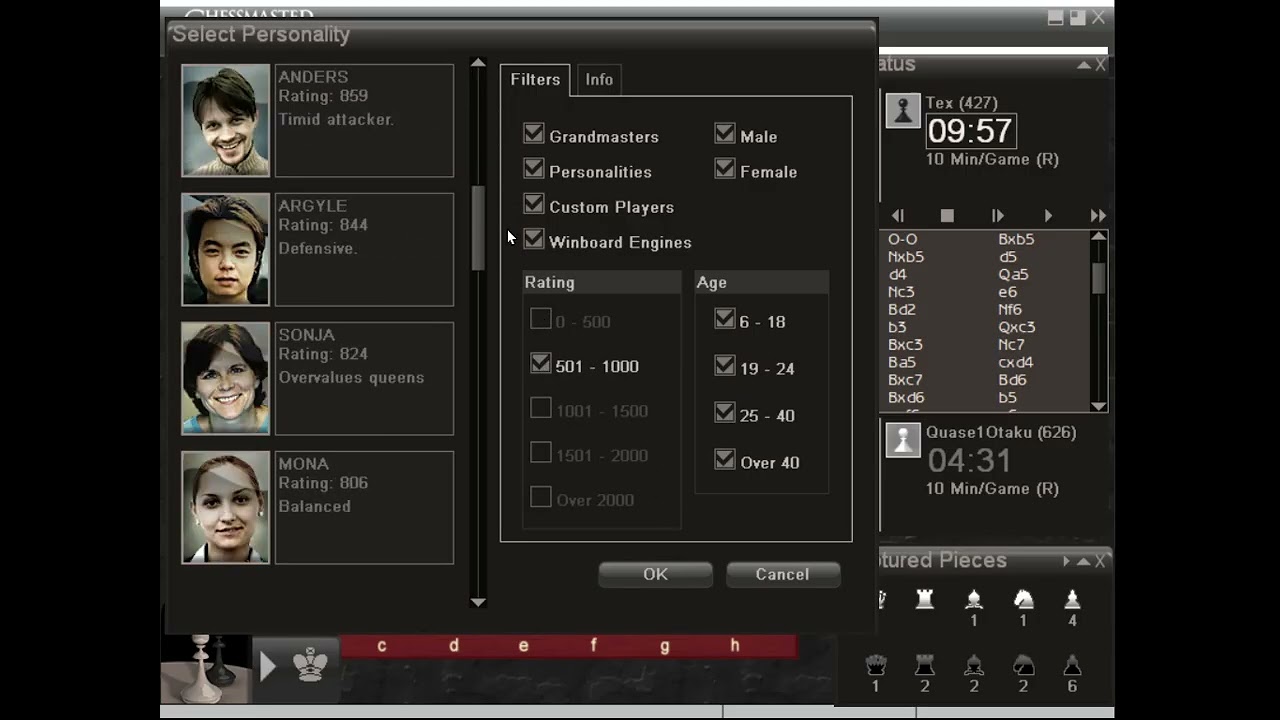Fast-forward to the last move

point(1098,216)
